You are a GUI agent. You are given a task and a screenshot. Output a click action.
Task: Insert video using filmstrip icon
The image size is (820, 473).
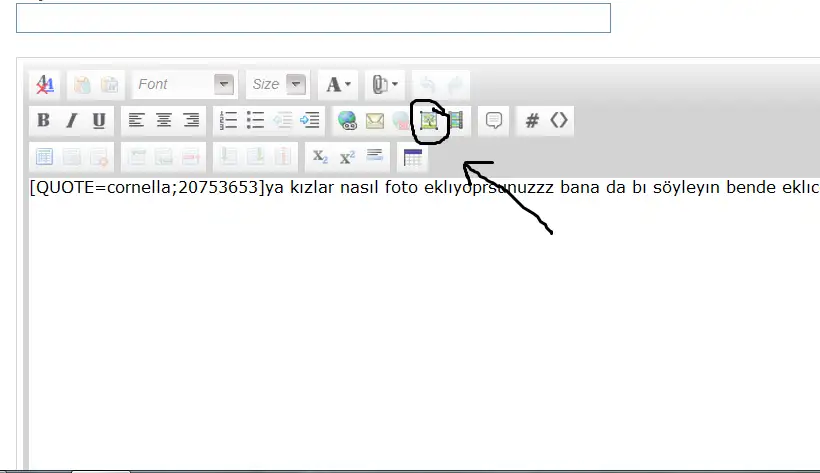click(x=456, y=121)
